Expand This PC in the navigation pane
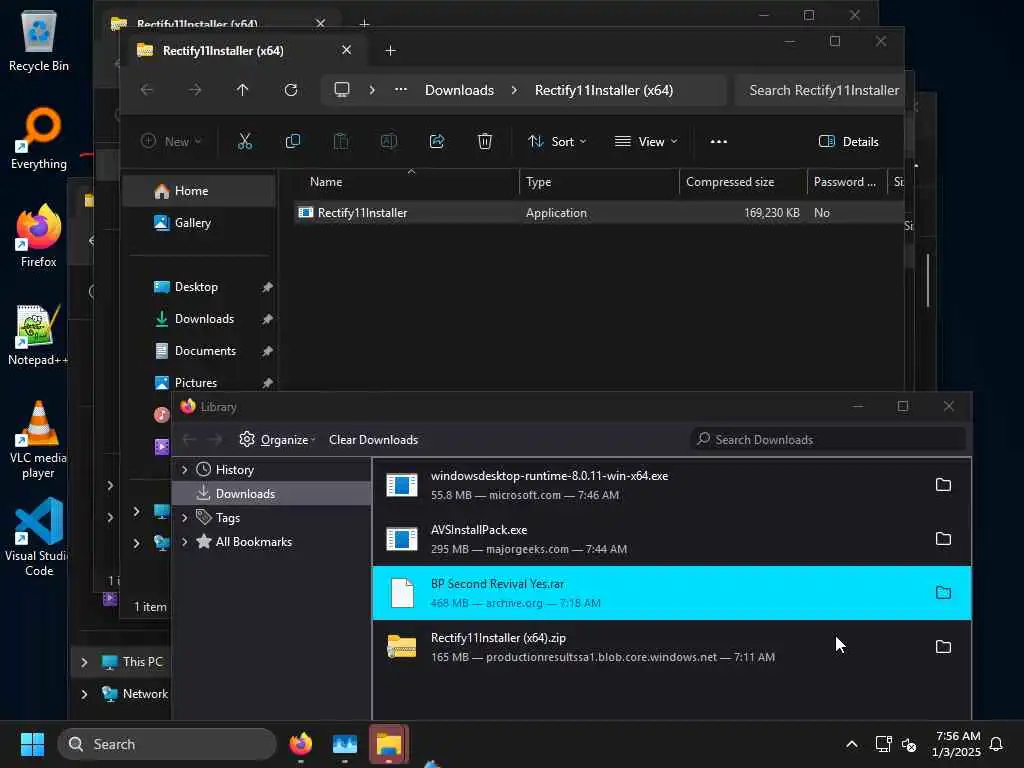 tap(84, 662)
